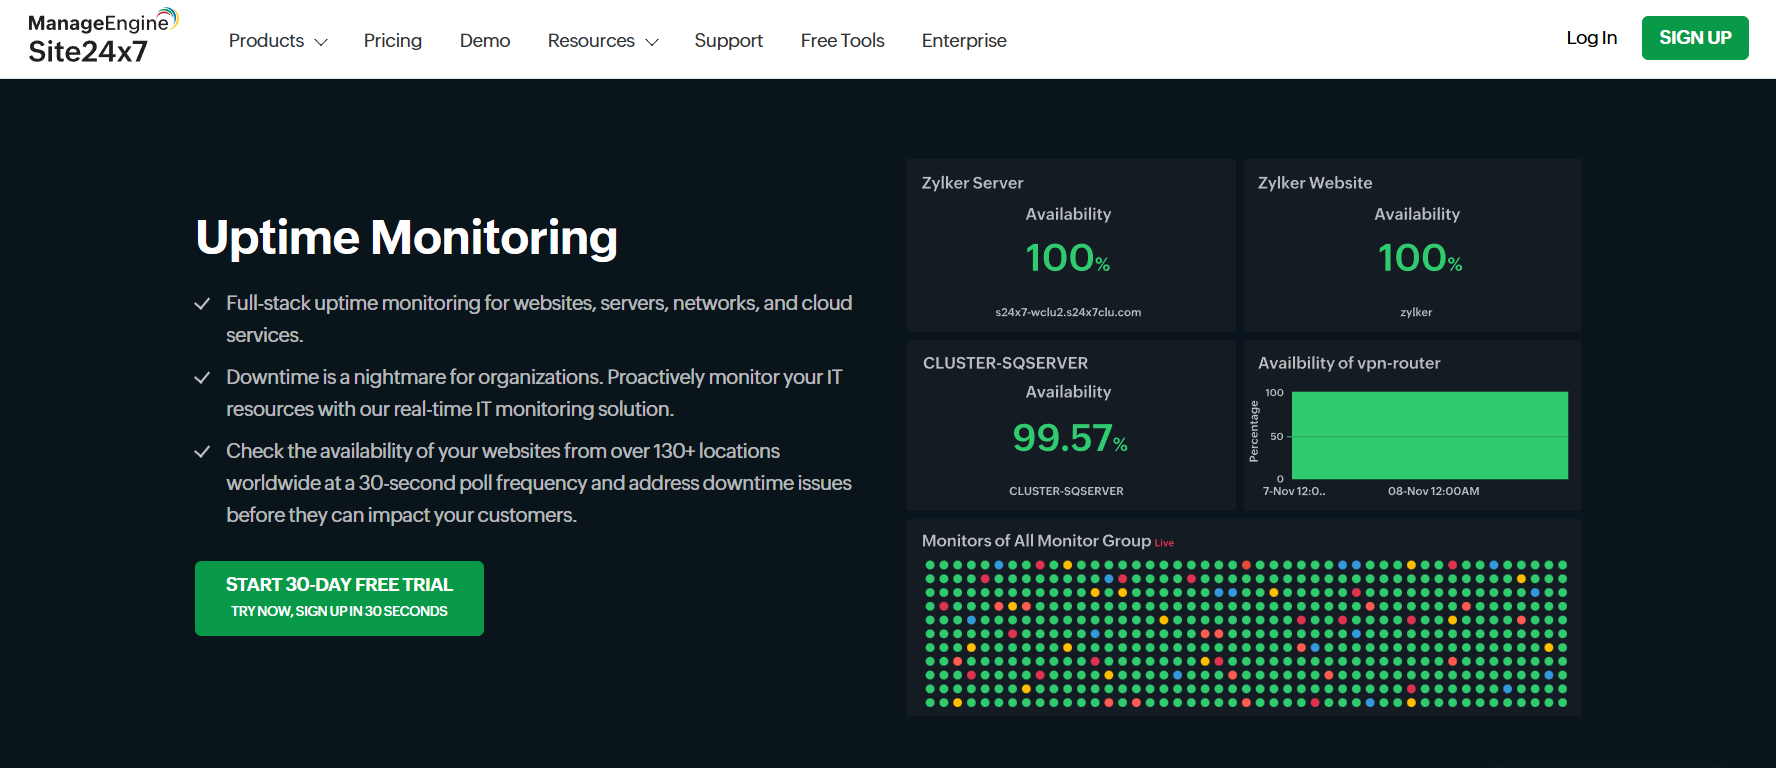Click the green vpn-router availability chart area

click(1430, 435)
